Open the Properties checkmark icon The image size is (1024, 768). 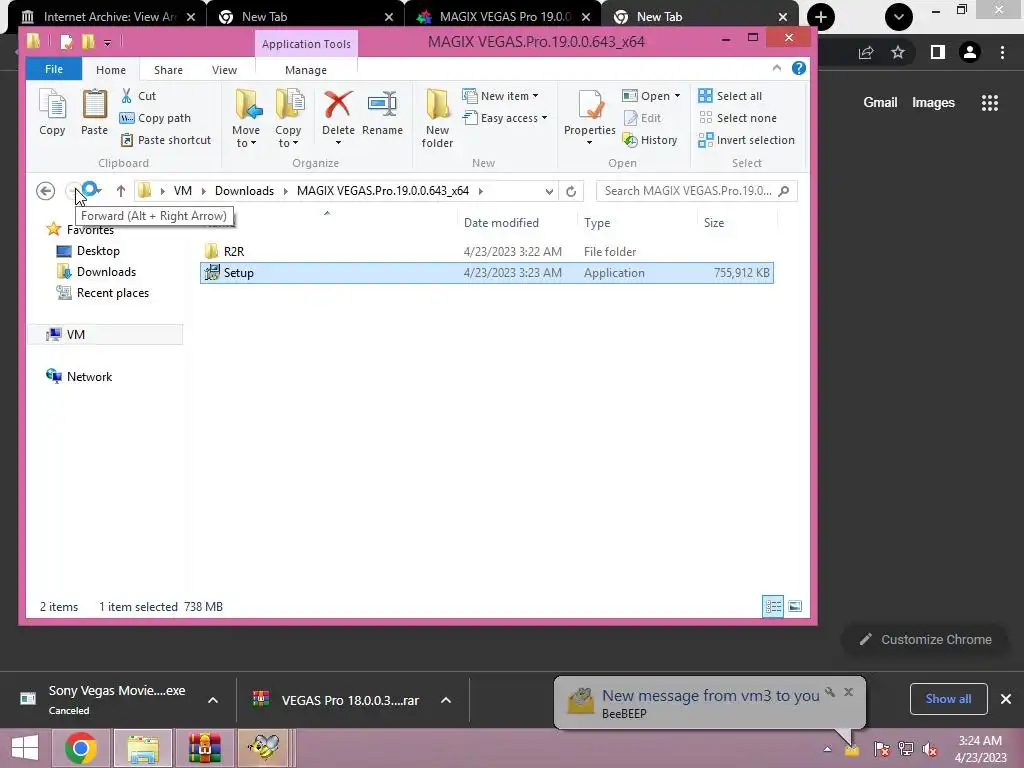[x=590, y=104]
